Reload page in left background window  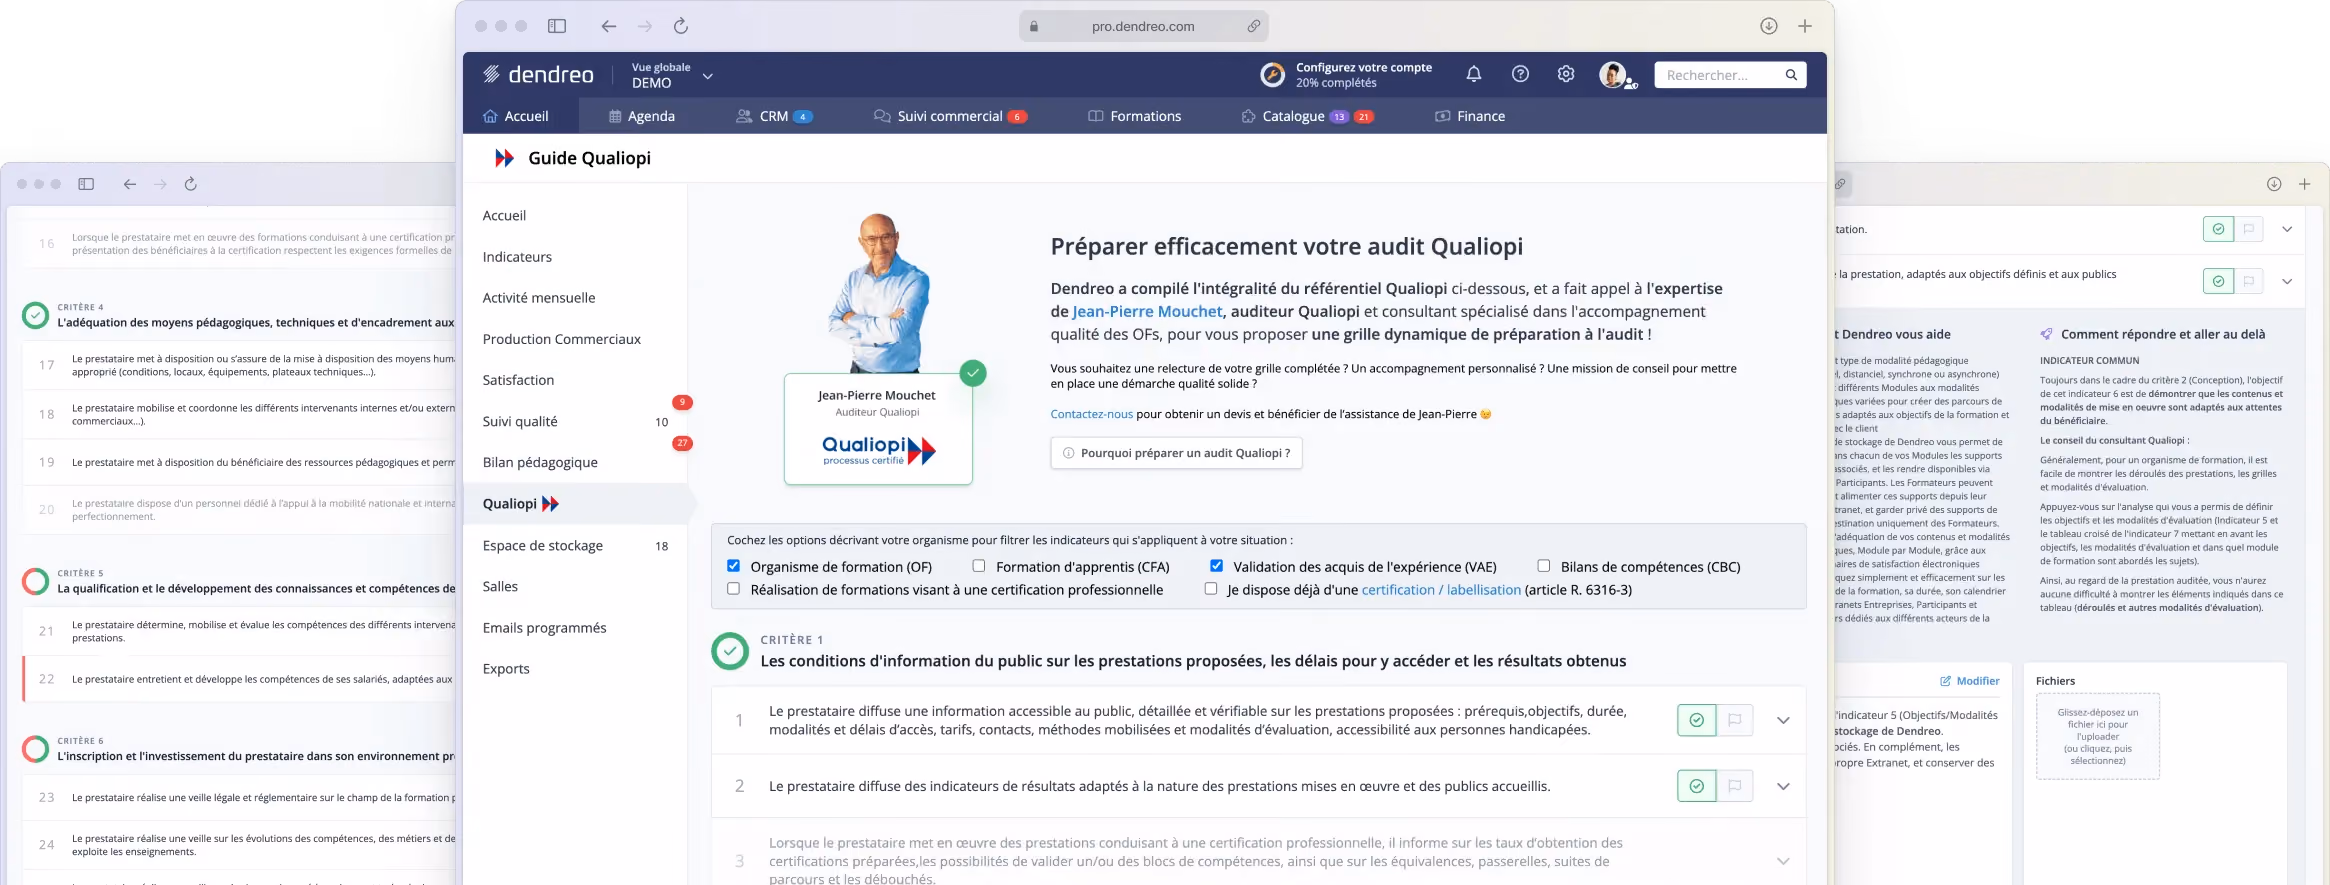click(x=190, y=184)
